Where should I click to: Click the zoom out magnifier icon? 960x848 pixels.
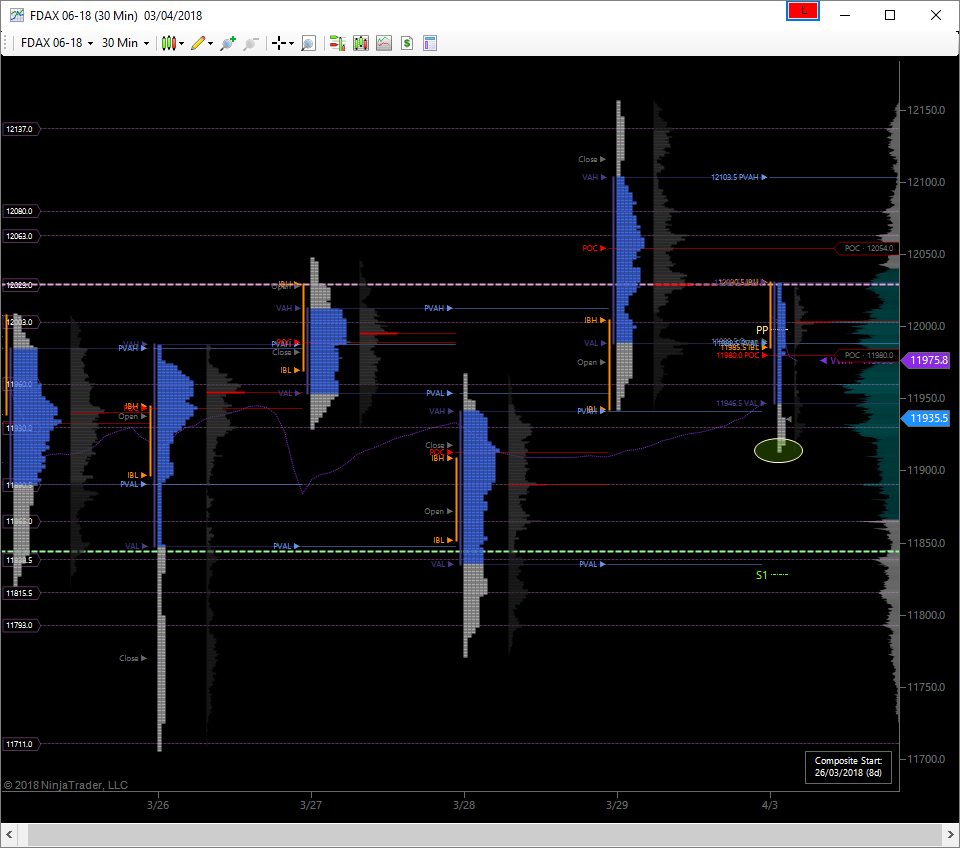pyautogui.click(x=250, y=43)
